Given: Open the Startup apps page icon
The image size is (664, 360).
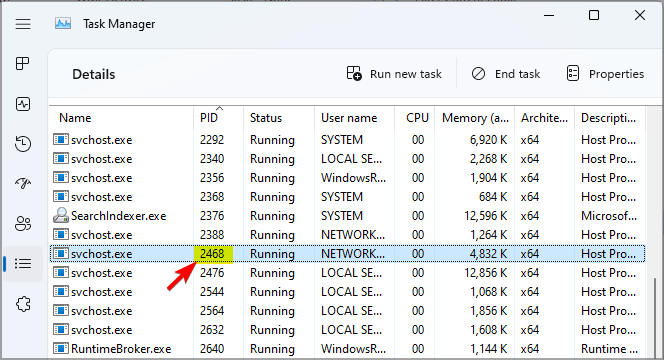Looking at the screenshot, I should [23, 183].
